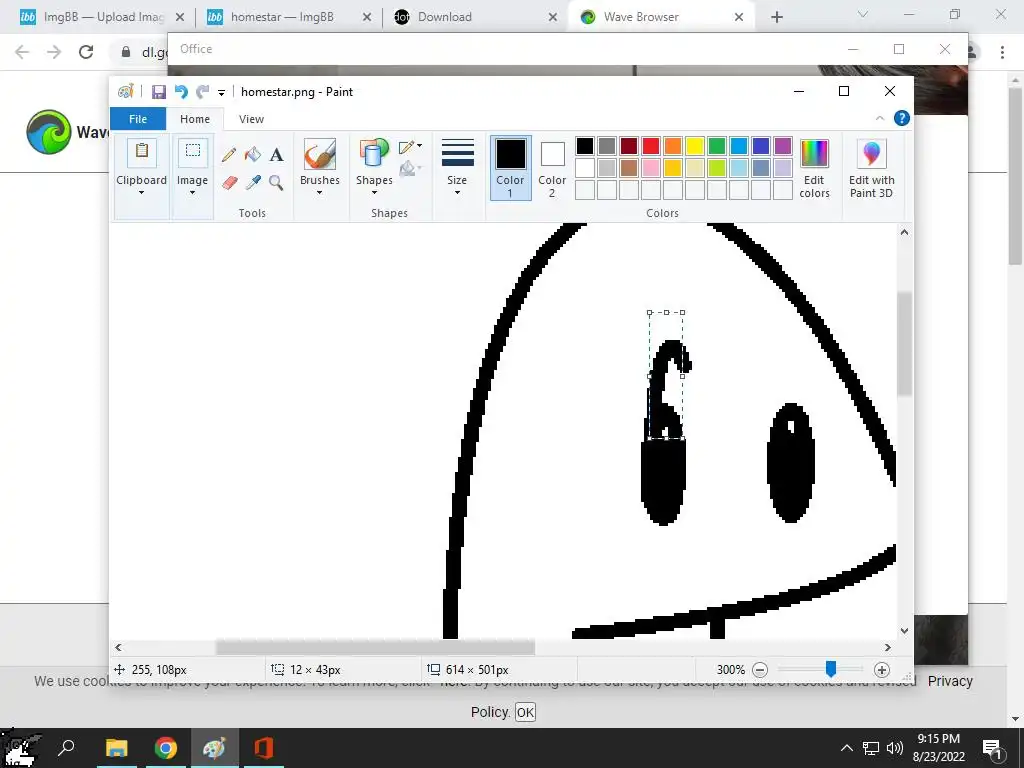Expand the Clipboard dropdown

click(x=142, y=193)
